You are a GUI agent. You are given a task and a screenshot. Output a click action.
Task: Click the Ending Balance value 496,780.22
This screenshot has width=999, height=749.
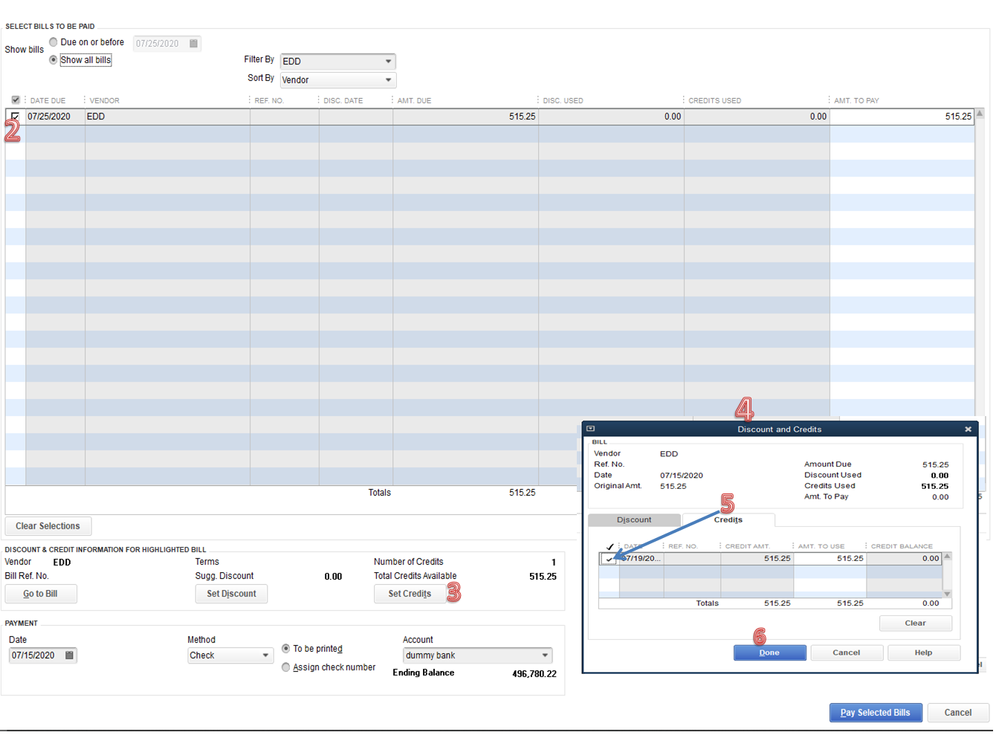[534, 673]
